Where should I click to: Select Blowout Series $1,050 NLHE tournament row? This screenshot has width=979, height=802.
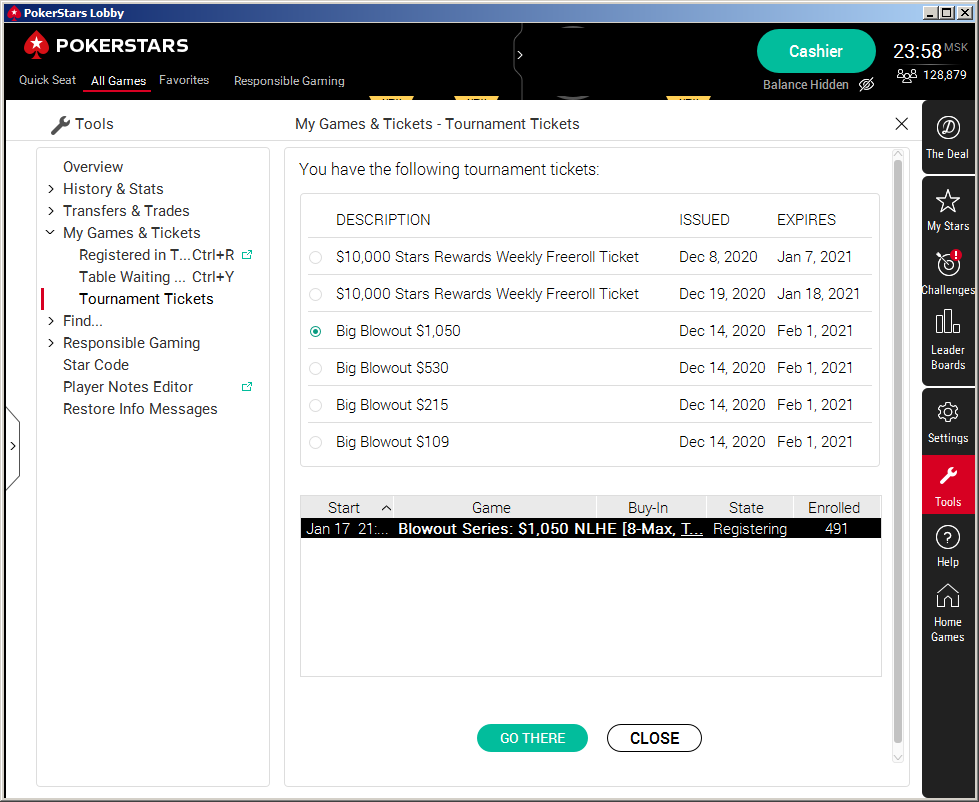click(591, 529)
